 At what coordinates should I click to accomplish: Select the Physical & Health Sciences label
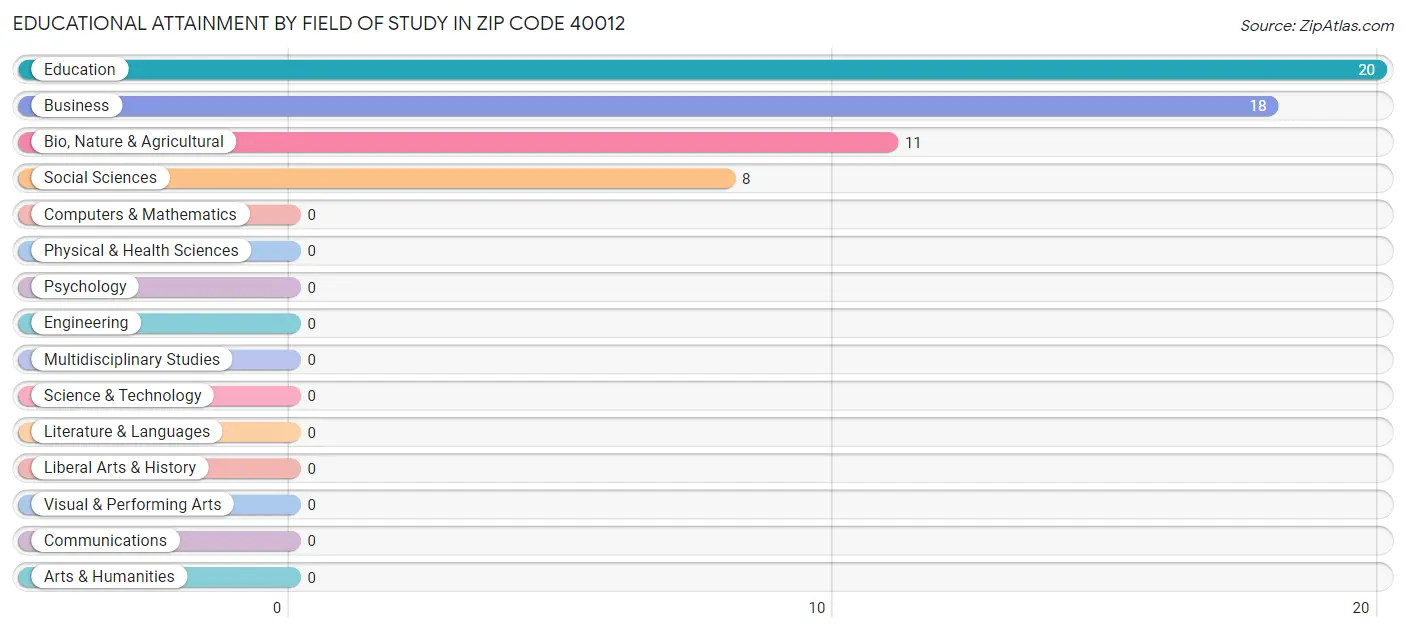point(141,250)
